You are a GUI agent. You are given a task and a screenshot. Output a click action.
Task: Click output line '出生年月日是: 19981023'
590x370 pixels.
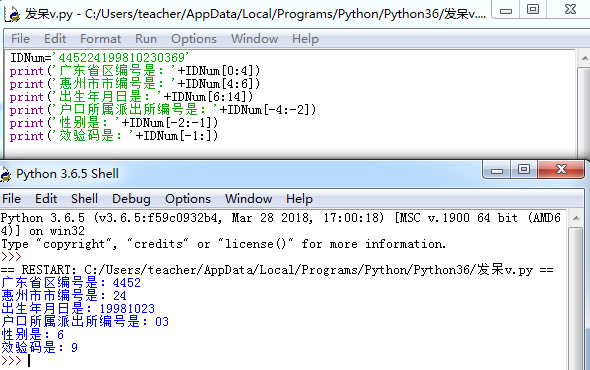point(78,309)
